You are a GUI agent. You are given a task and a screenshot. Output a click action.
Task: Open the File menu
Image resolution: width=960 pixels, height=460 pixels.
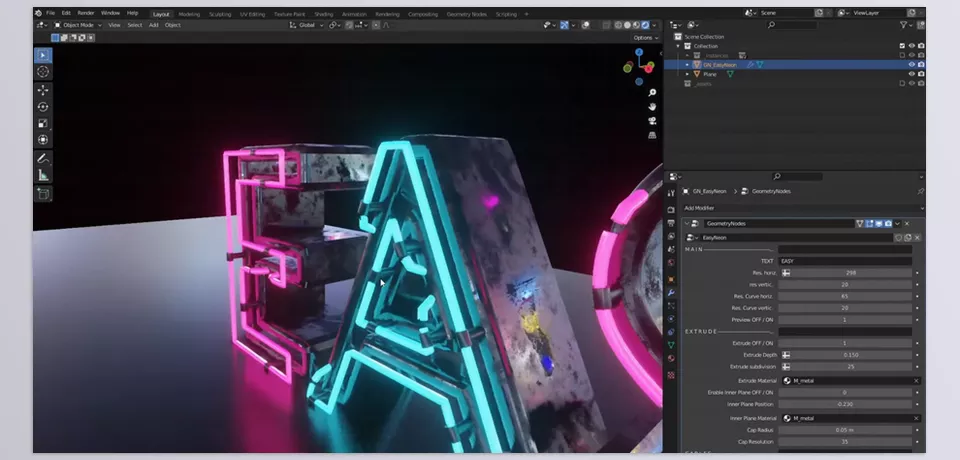point(50,13)
